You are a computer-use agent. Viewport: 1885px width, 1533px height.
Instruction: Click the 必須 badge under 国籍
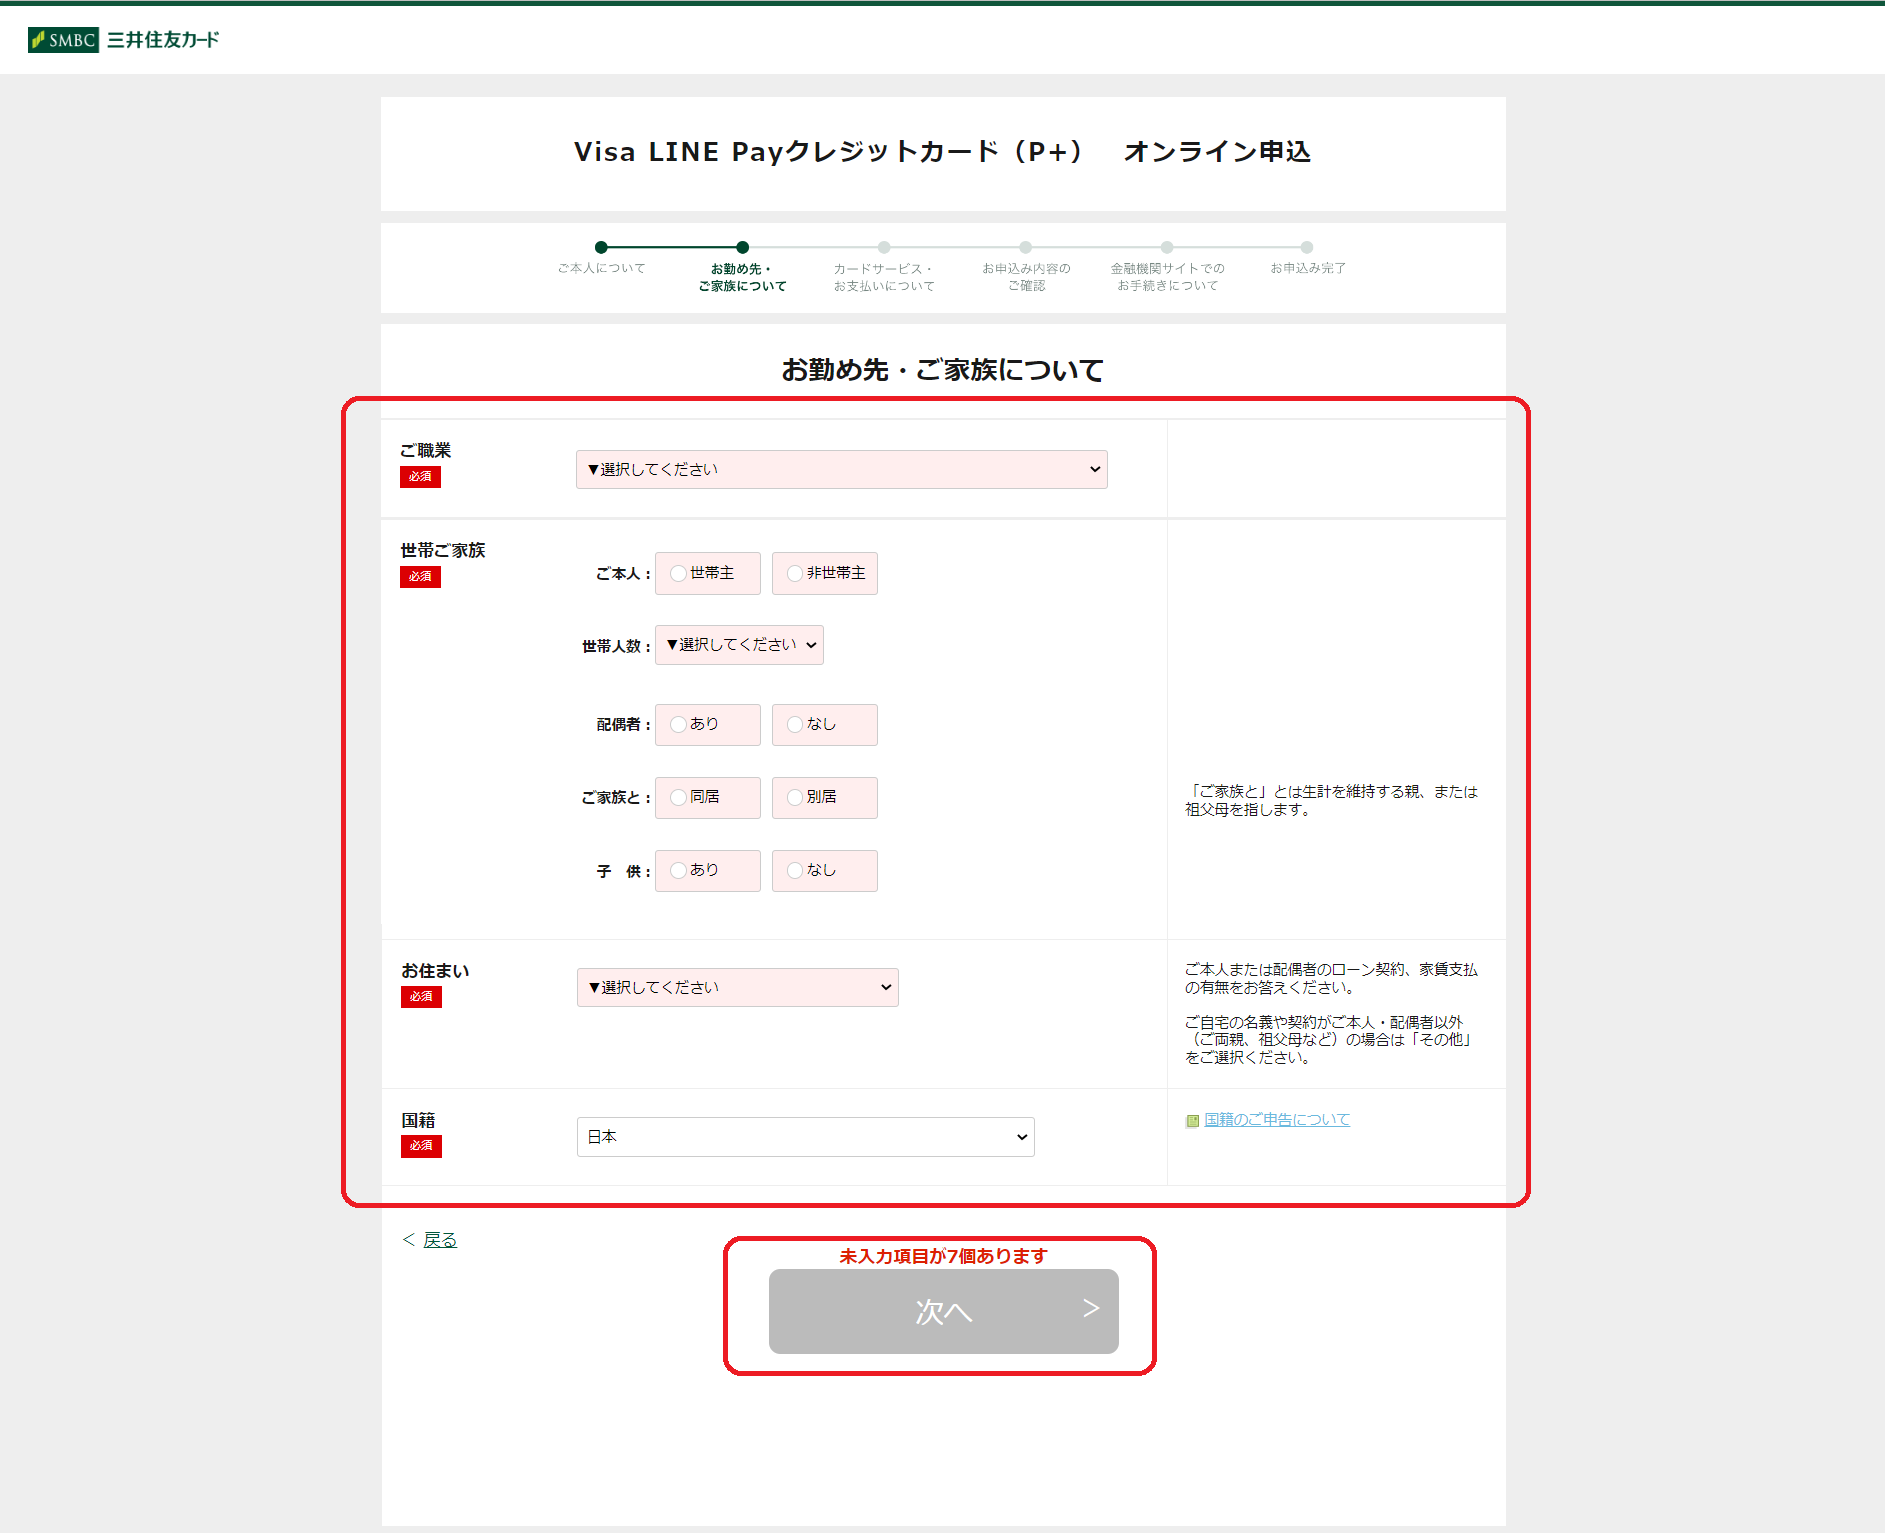[x=421, y=1146]
